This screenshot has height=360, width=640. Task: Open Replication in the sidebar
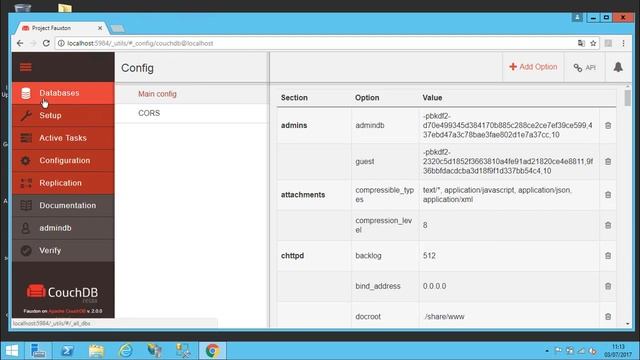[x=63, y=183]
